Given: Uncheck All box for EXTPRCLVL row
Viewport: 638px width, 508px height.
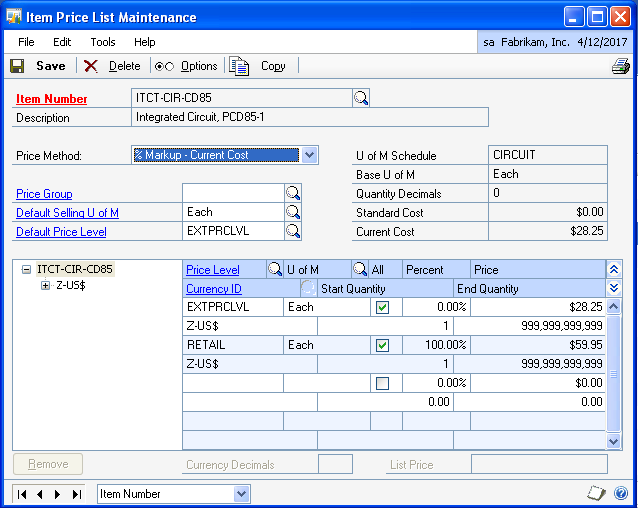Looking at the screenshot, I should click(382, 307).
